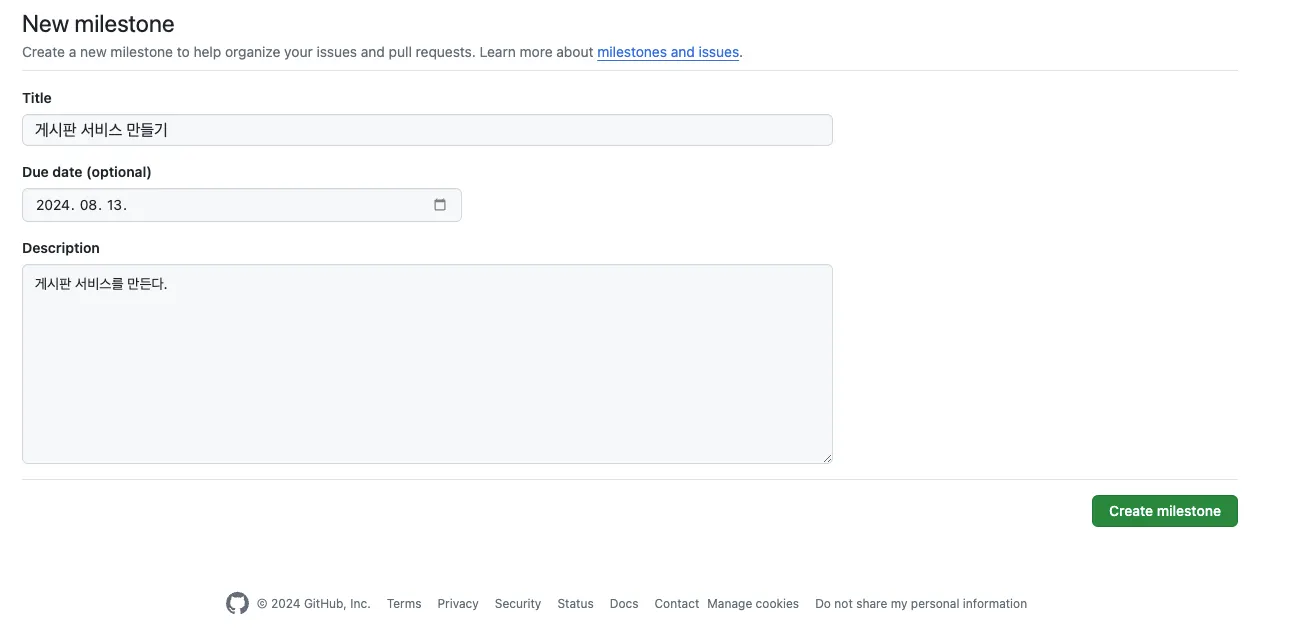1289x642 pixels.
Task: Click the GitHub logo in the footer
Action: 237,603
